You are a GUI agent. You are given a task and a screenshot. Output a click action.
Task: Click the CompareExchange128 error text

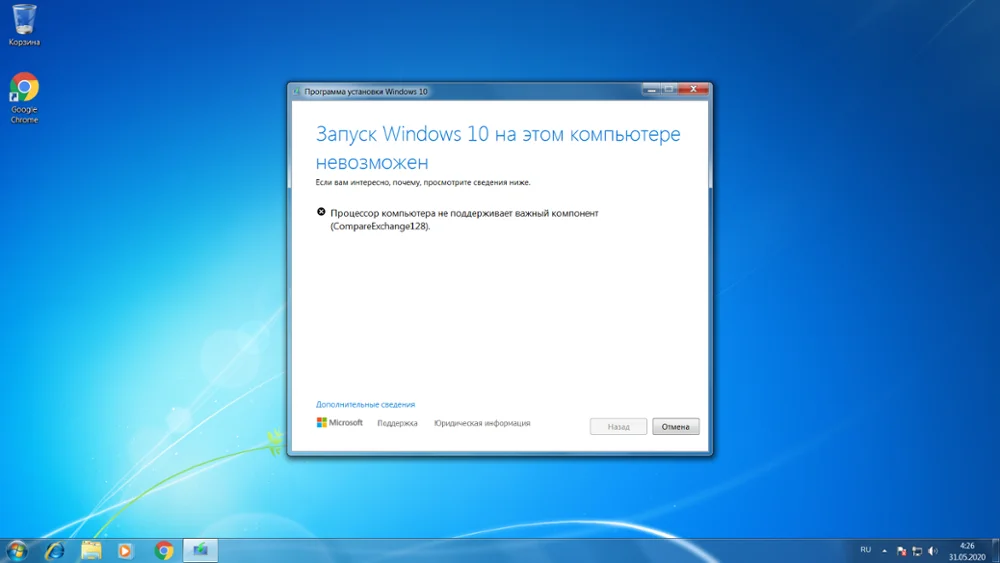(x=464, y=219)
